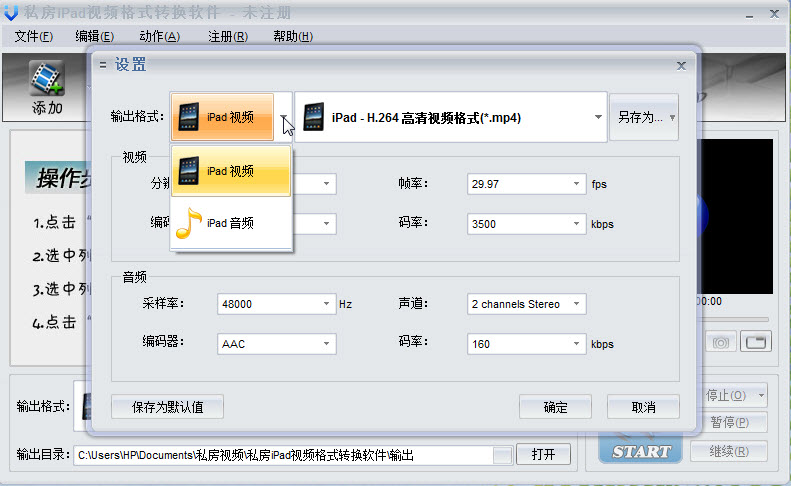Expand the partially hidden resolution dropdown arrow
The image size is (791, 486).
(326, 184)
